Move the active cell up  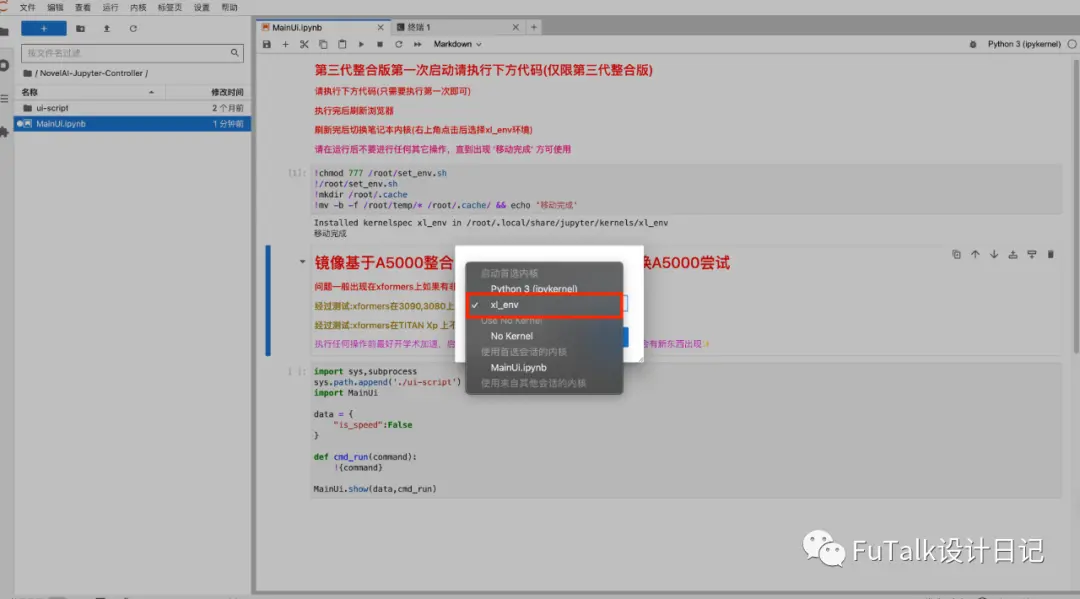[975, 255]
